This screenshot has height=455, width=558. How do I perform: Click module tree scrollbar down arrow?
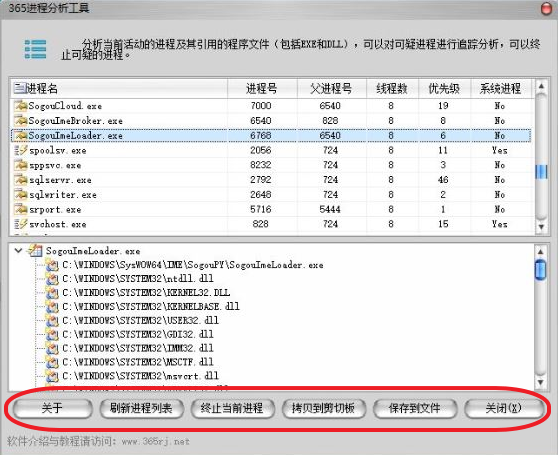tap(541, 382)
